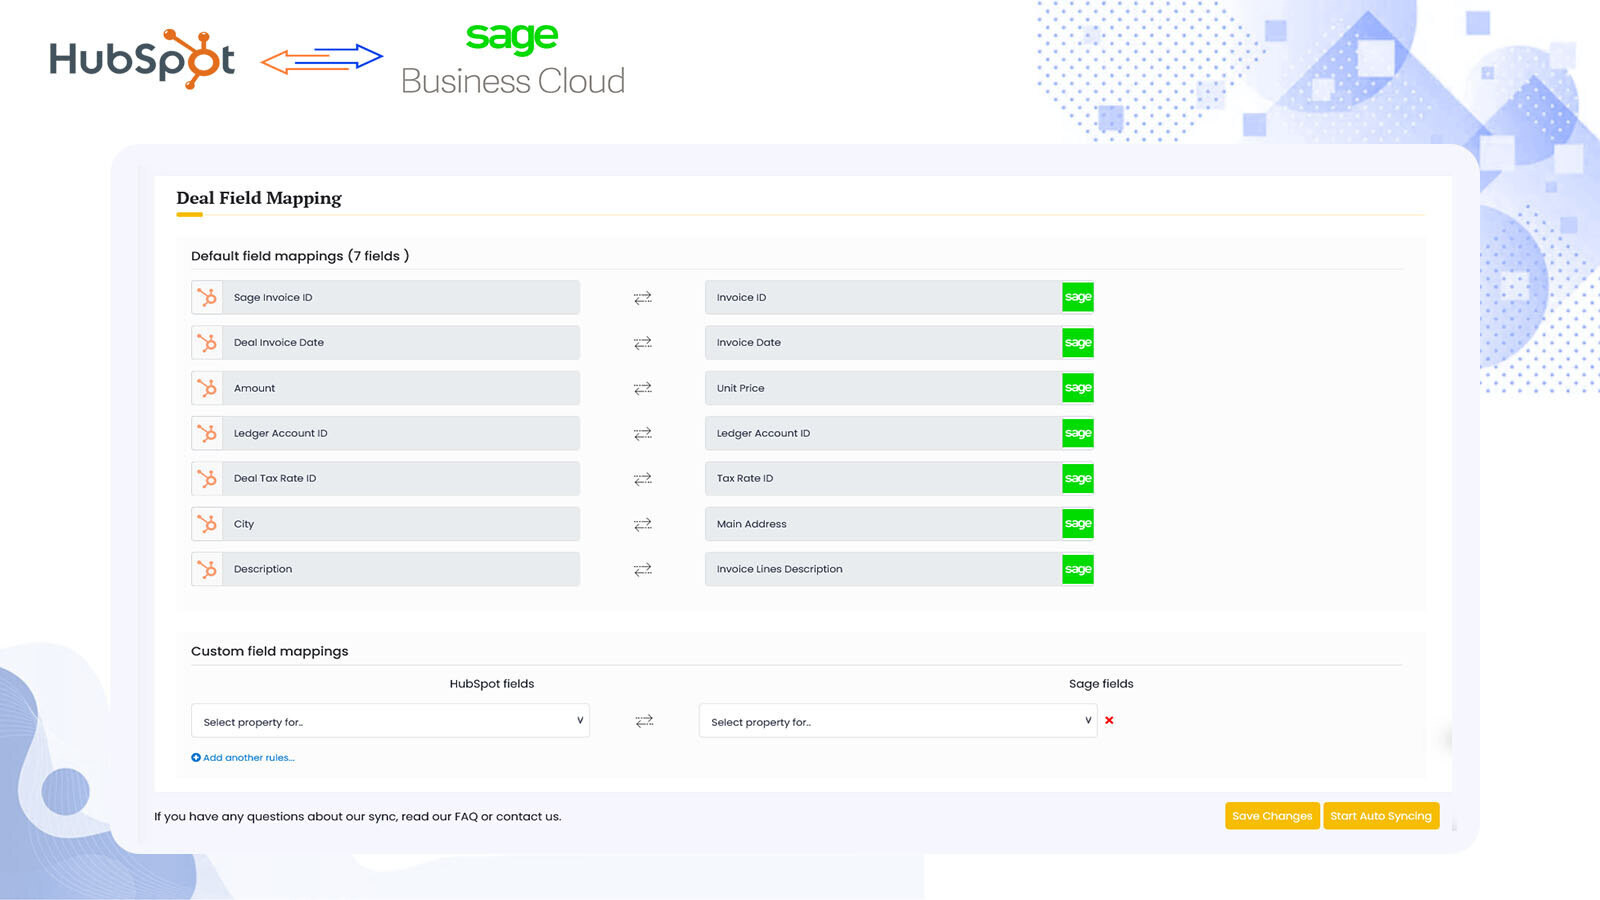1600x900 pixels.
Task: Select the Invoice Lines Description Sage field
Action: [883, 569]
